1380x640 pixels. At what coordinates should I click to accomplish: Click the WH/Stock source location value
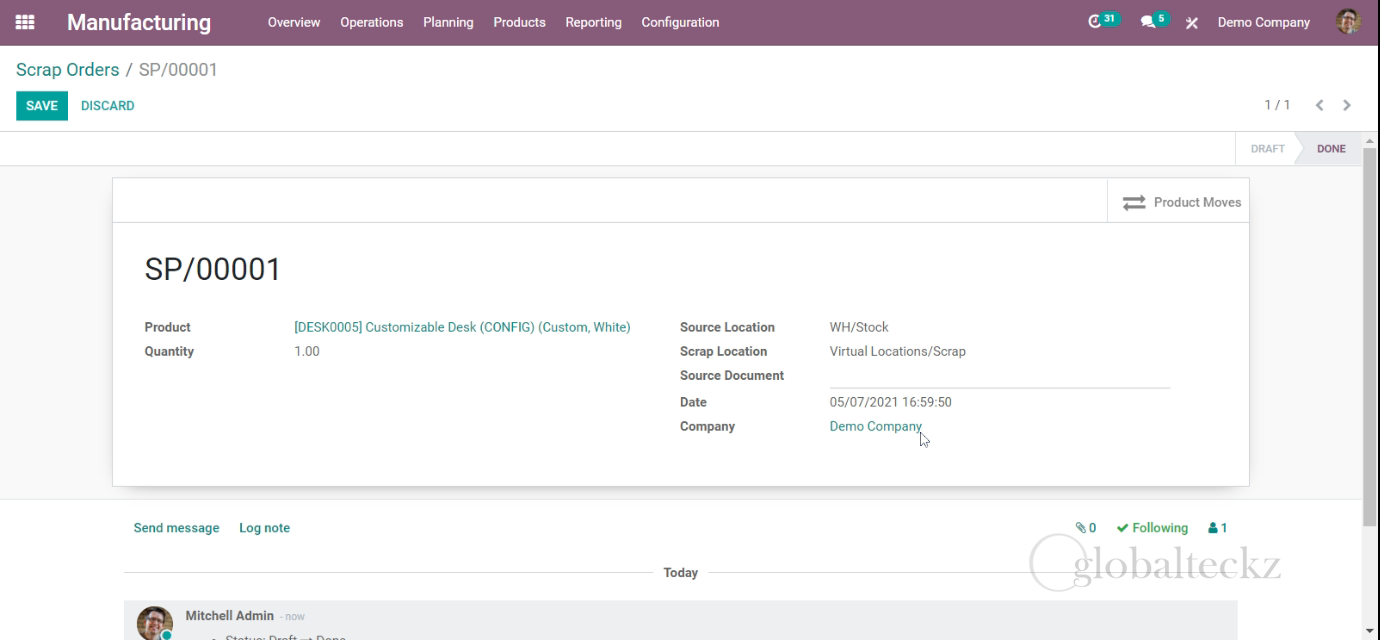[x=859, y=327]
